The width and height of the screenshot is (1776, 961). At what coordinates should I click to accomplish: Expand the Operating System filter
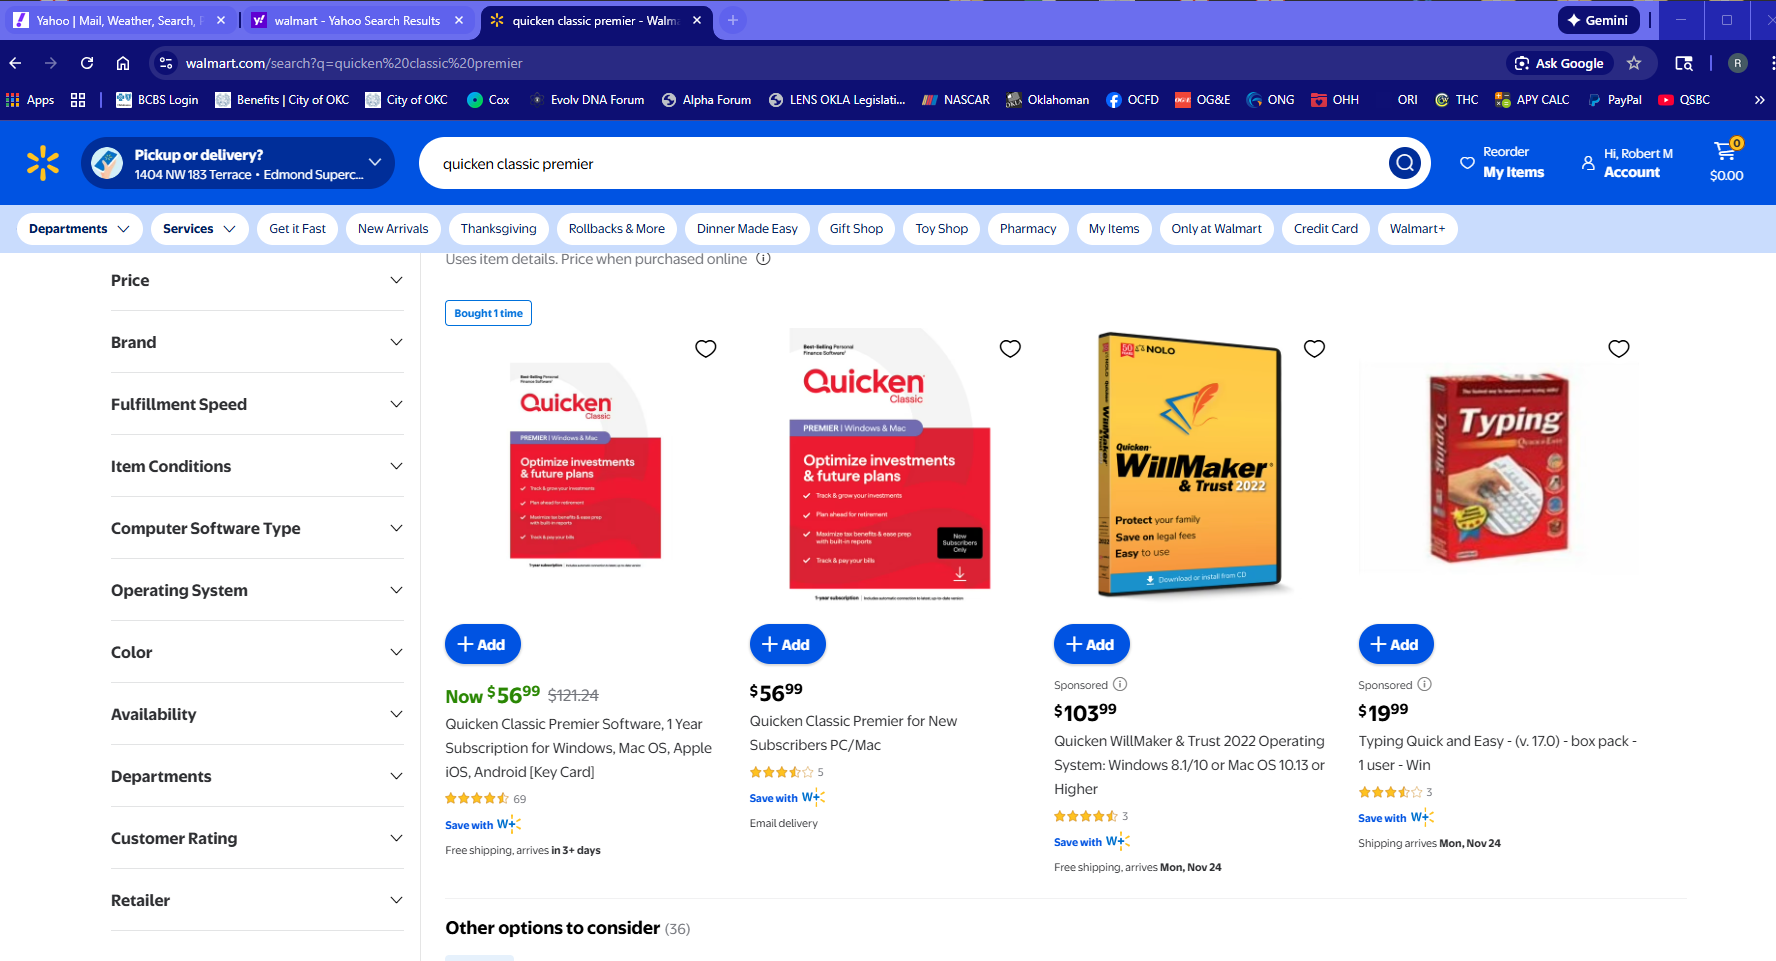pos(258,590)
